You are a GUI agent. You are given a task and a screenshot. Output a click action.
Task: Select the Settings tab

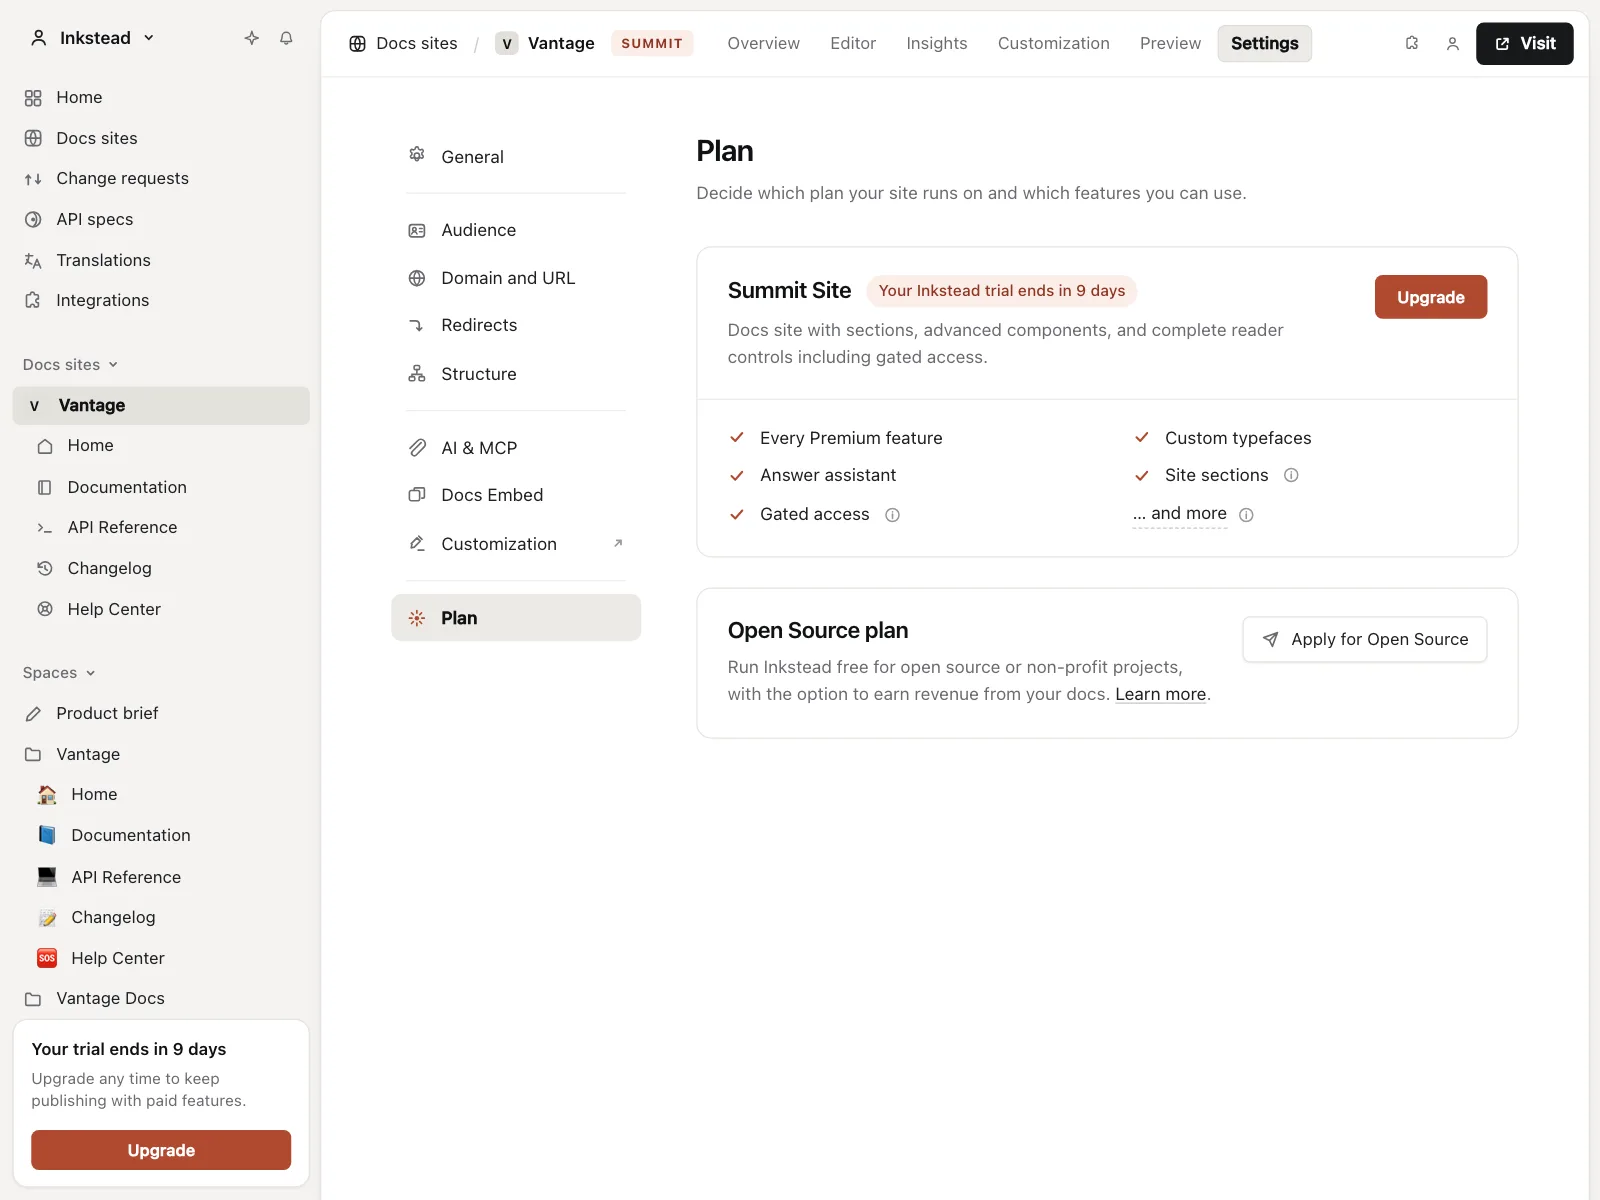click(x=1265, y=44)
